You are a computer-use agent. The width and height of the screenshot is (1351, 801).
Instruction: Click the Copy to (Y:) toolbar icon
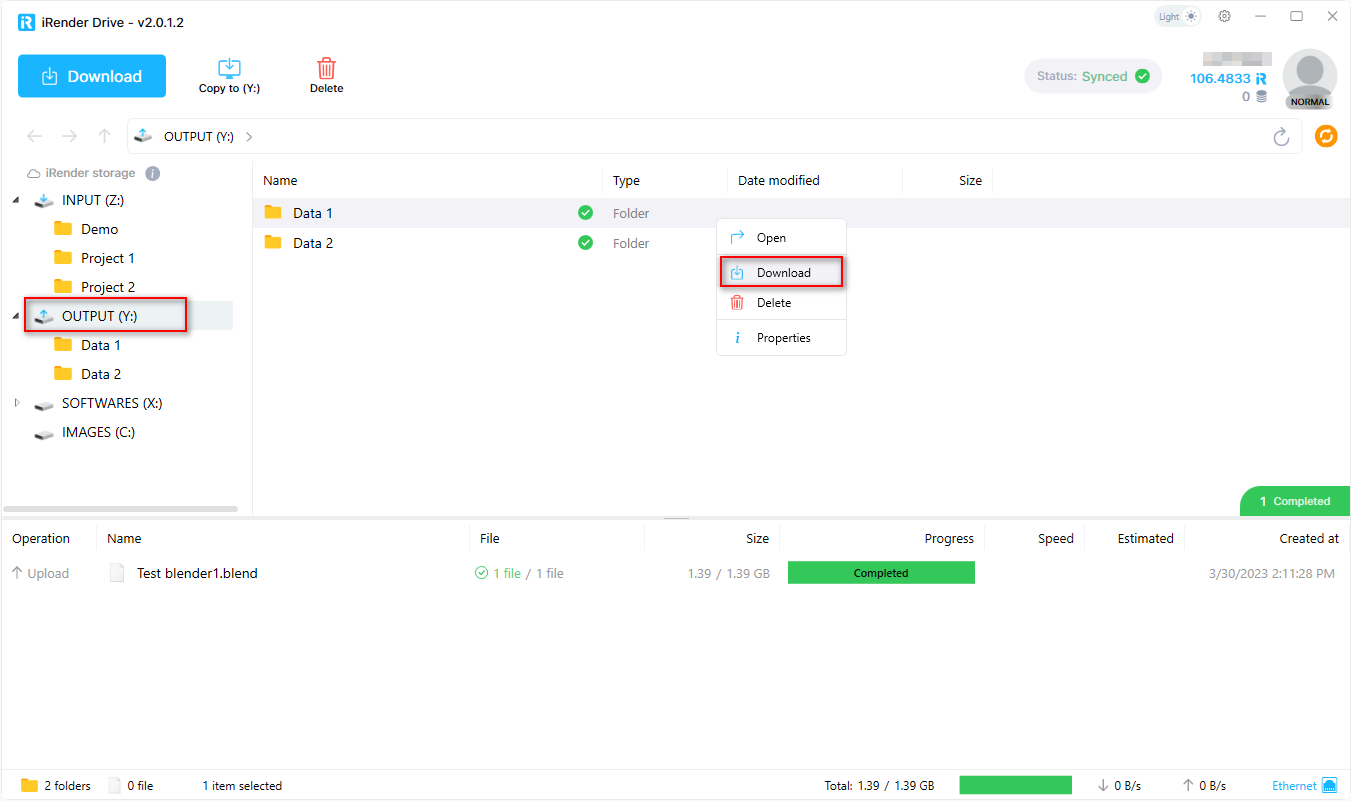tap(229, 69)
